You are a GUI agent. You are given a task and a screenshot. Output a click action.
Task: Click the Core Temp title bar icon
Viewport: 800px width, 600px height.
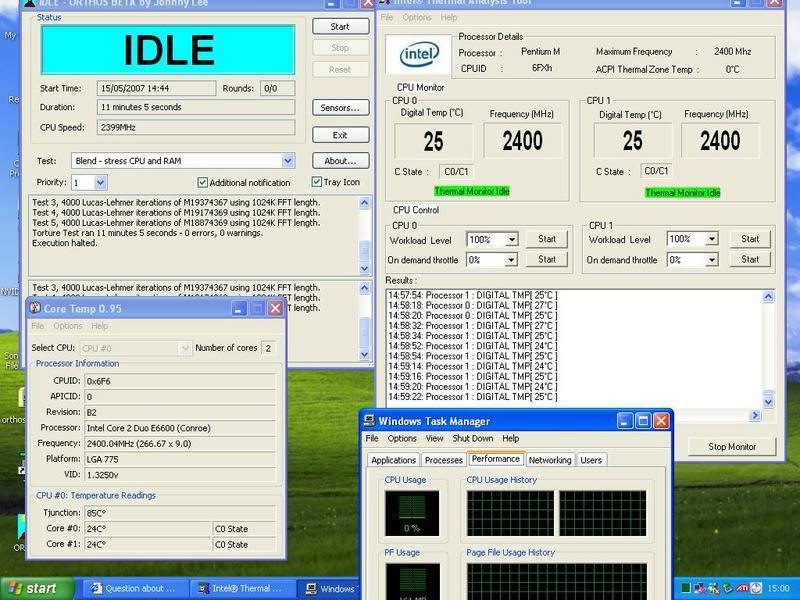point(35,308)
